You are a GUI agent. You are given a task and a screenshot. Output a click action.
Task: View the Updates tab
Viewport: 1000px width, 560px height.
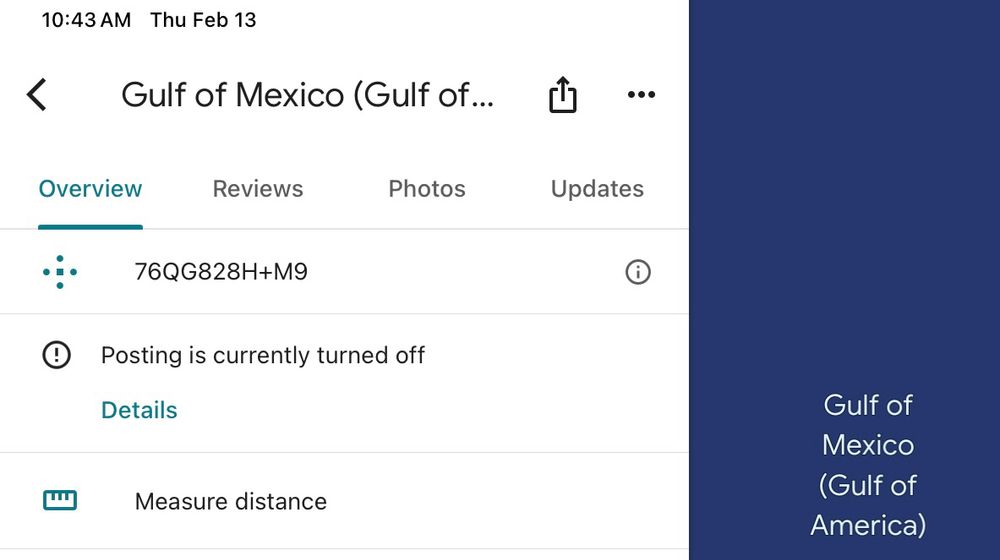(597, 189)
